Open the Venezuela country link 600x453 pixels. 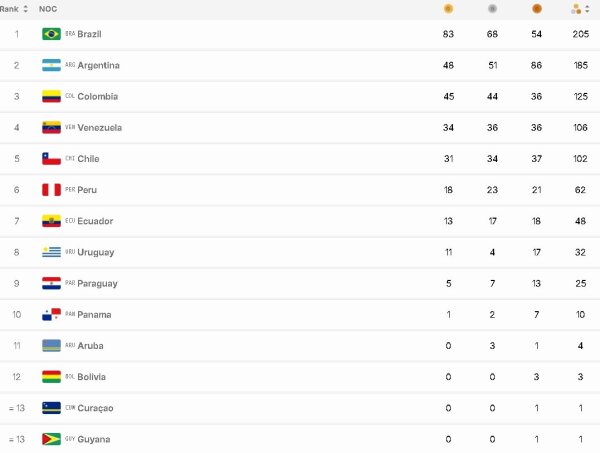[x=99, y=127]
